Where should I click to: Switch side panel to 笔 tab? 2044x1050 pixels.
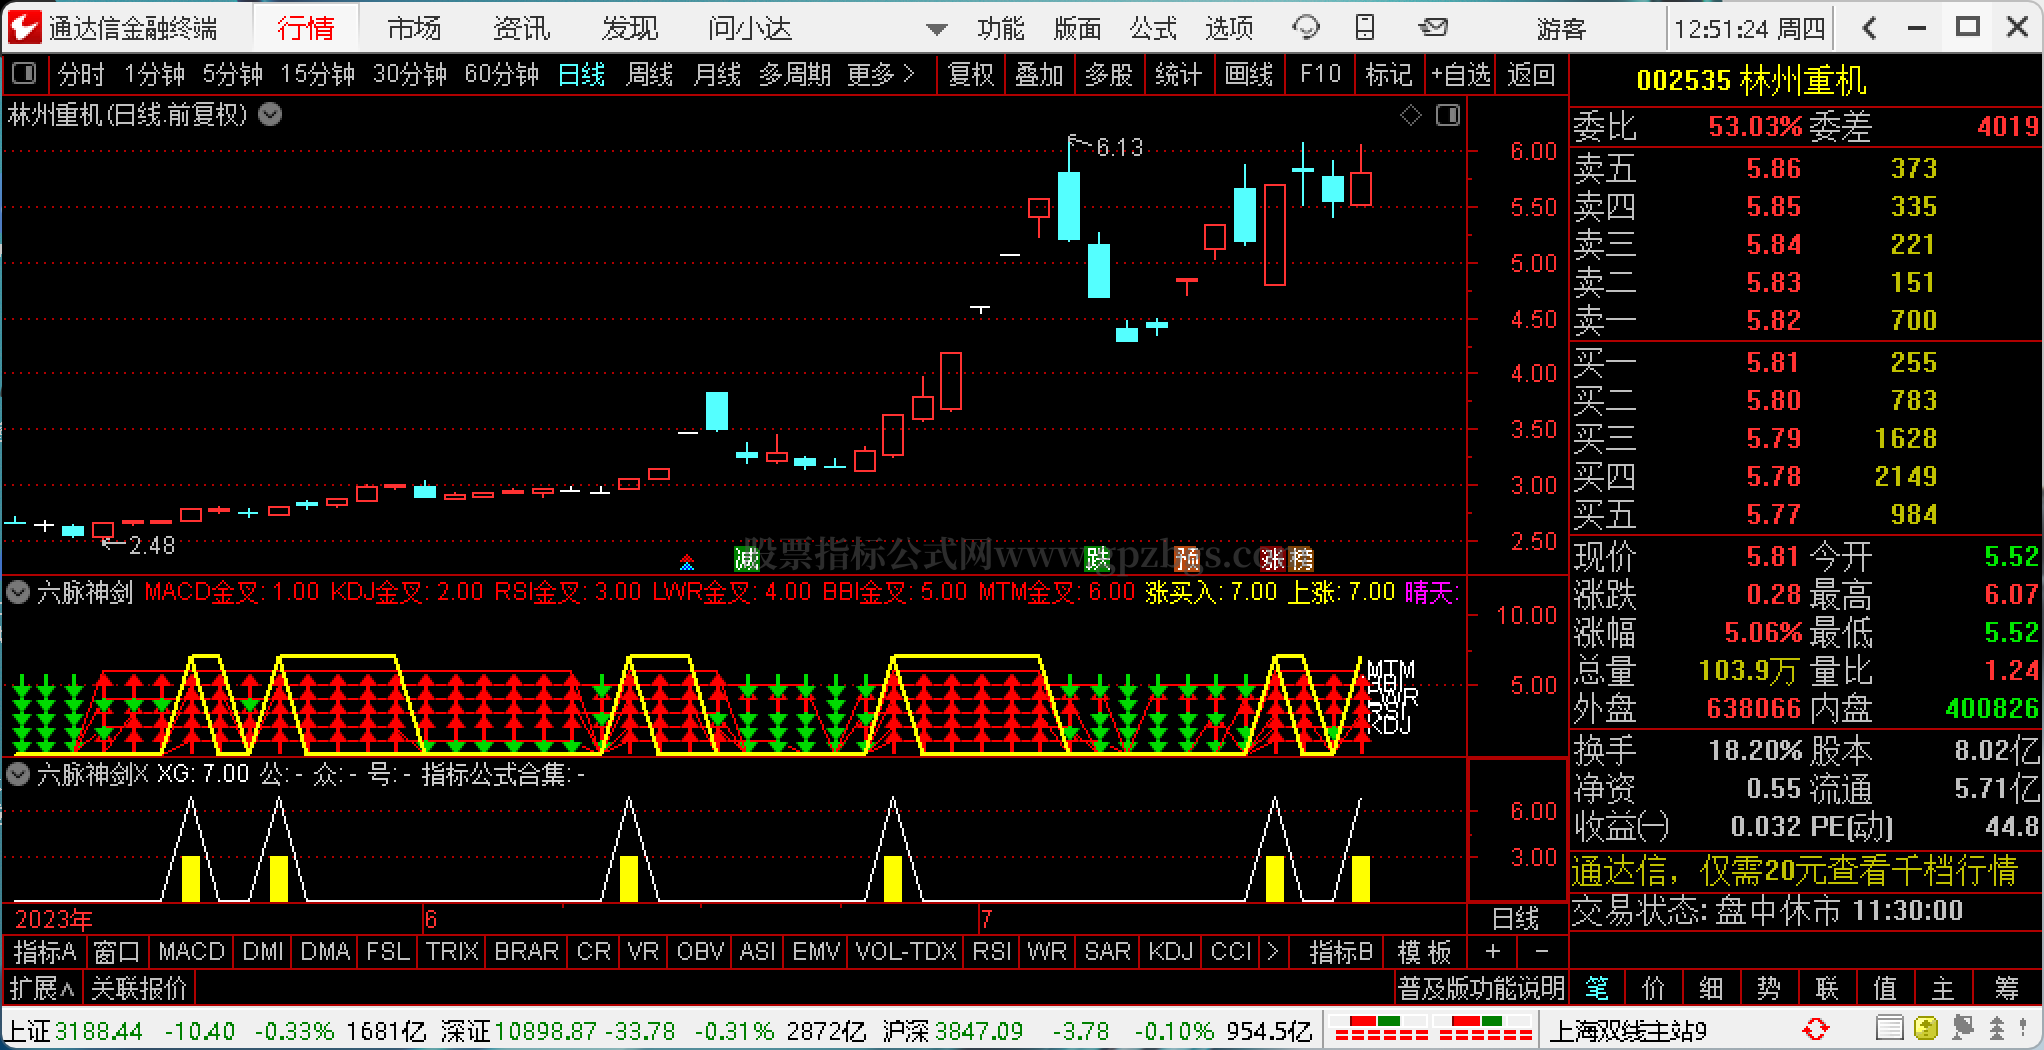tap(1597, 988)
